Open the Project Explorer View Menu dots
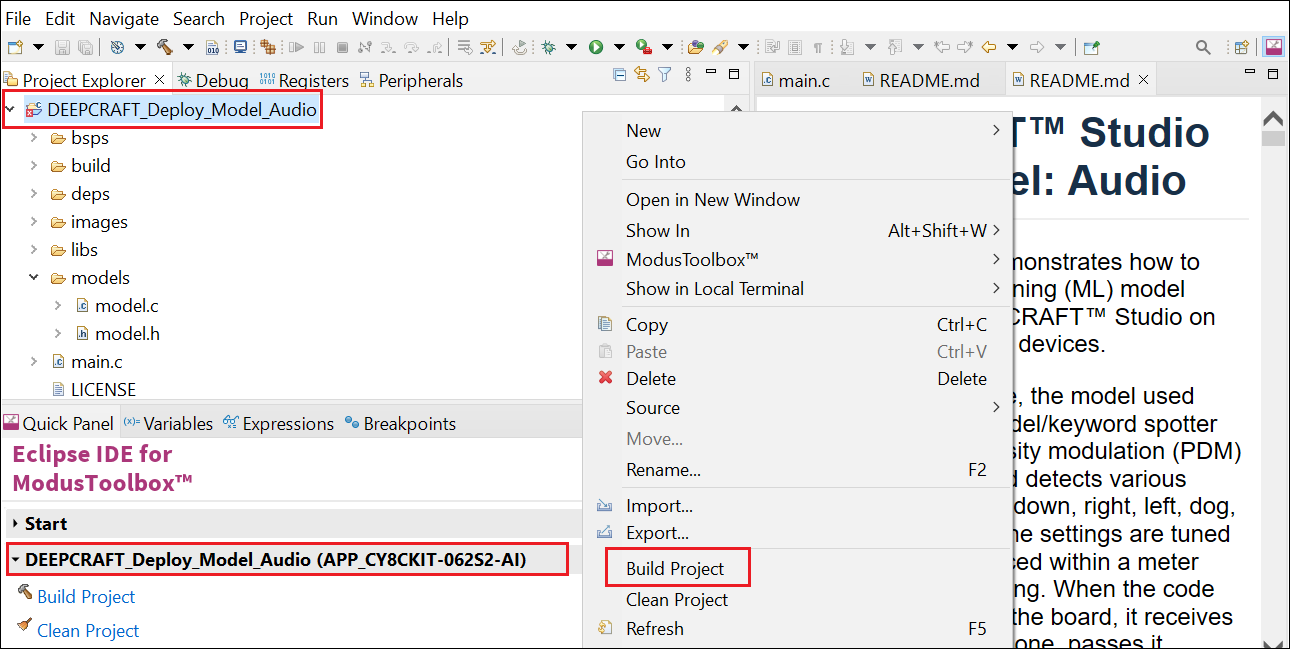Image resolution: width=1290 pixels, height=649 pixels. (x=686, y=75)
